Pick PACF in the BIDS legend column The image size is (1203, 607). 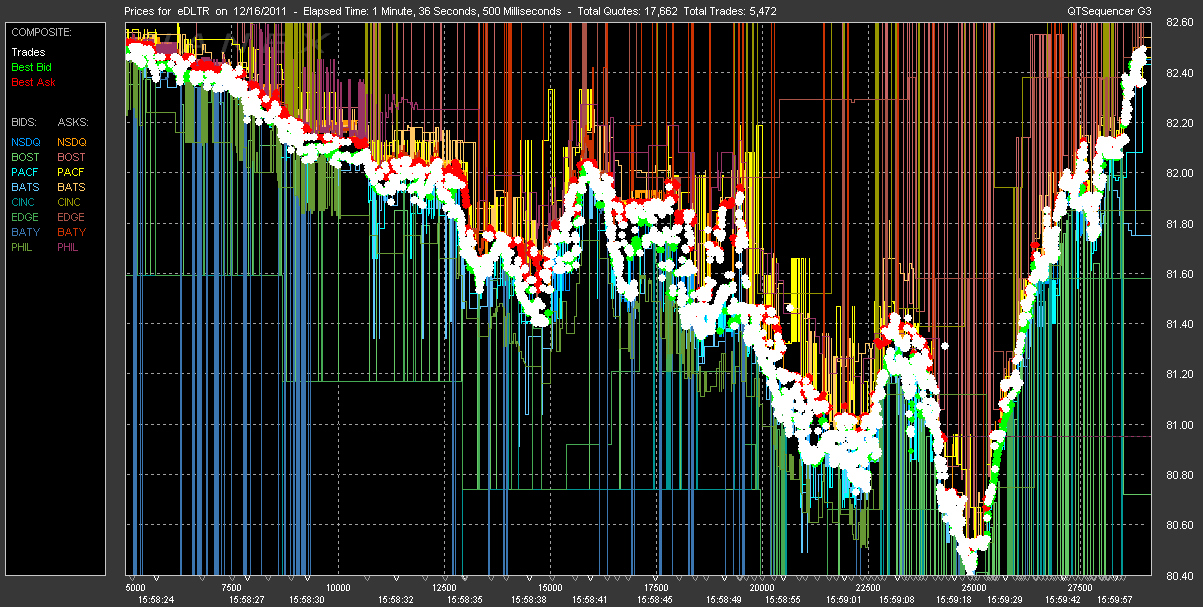tap(25, 172)
